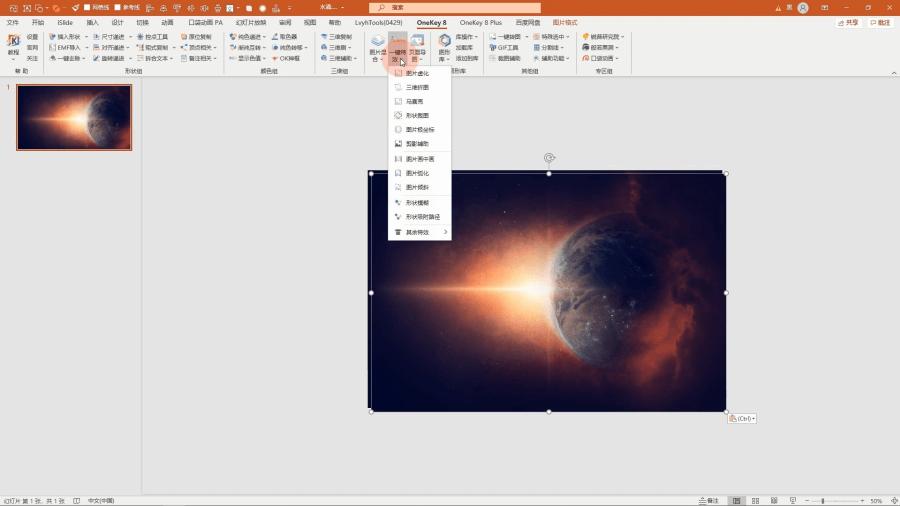Screen dimensions: 900x506
Task: Click the zoom slider in status bar
Action: pos(835,501)
